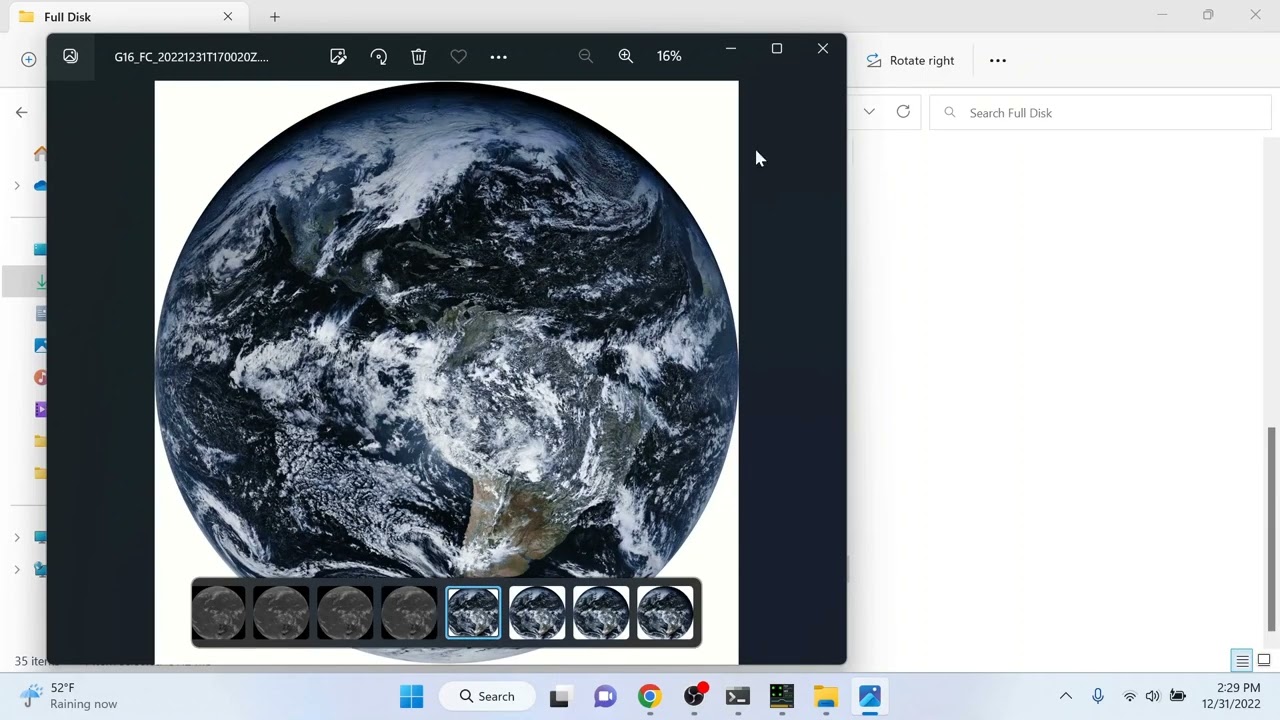Toggle the heart favorite icon

click(458, 57)
